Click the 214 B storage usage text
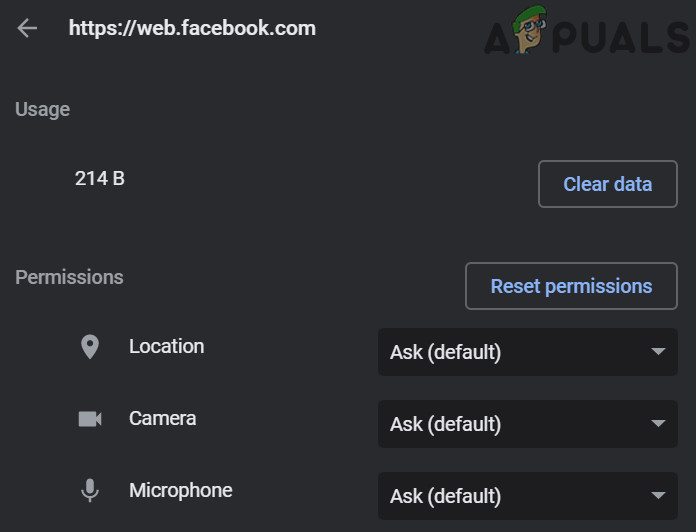 click(99, 178)
